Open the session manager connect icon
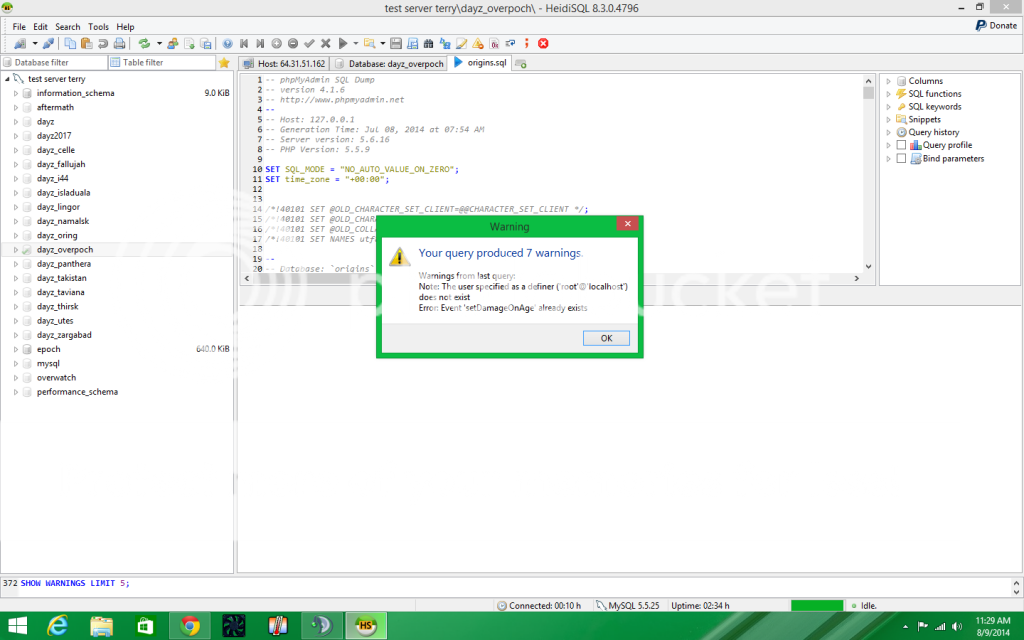This screenshot has height=640, width=1024. coord(20,44)
